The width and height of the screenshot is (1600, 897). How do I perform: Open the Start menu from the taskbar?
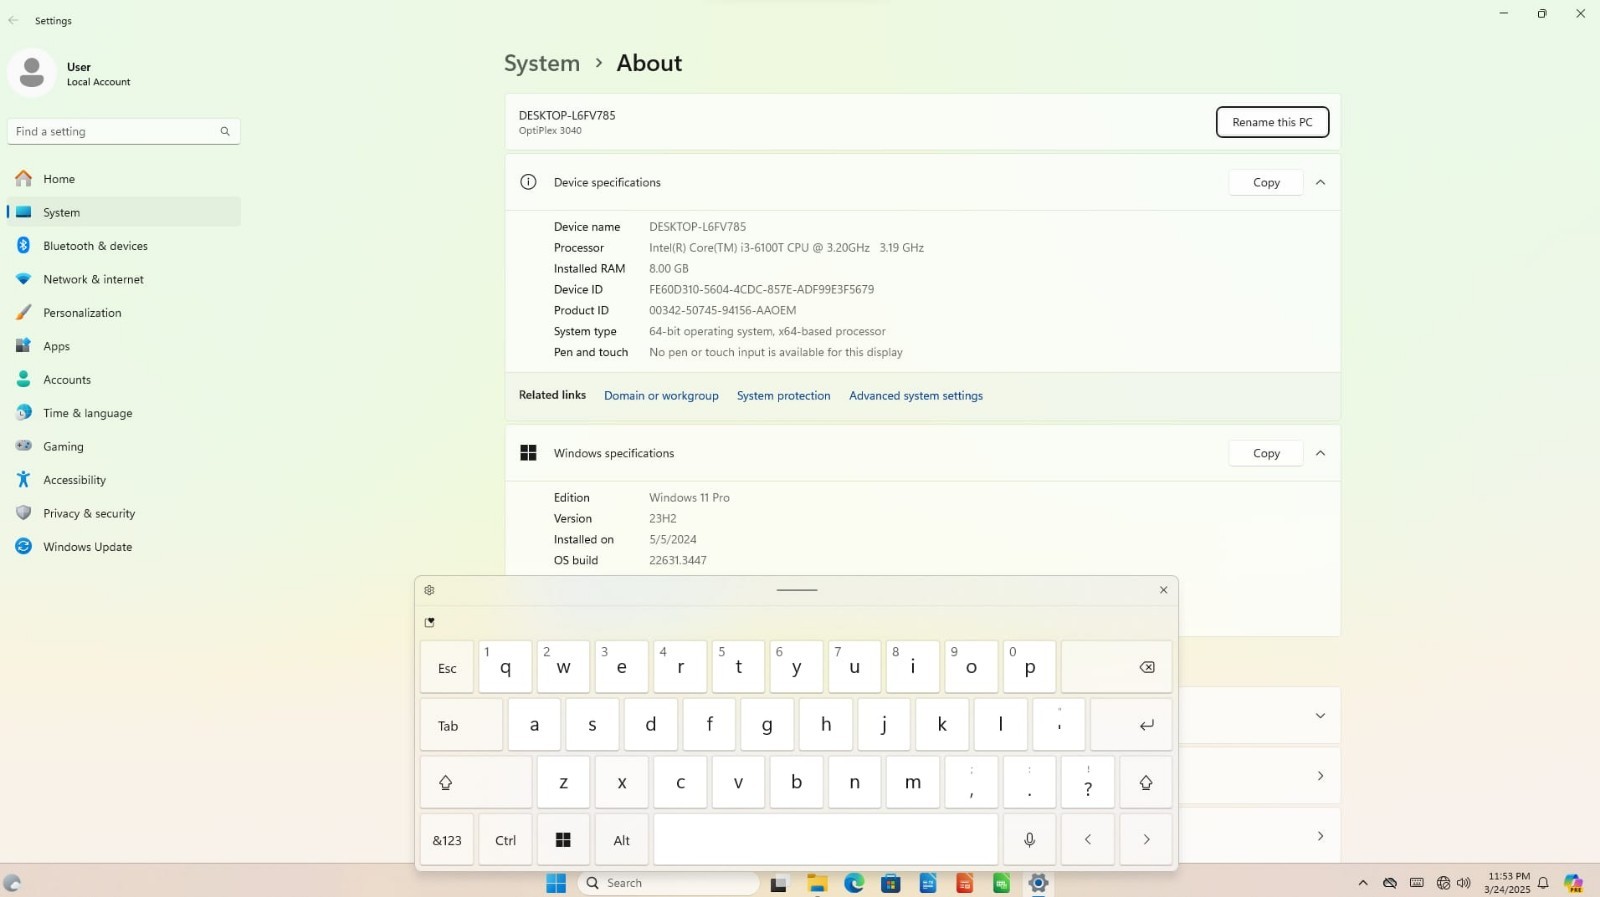pos(556,883)
